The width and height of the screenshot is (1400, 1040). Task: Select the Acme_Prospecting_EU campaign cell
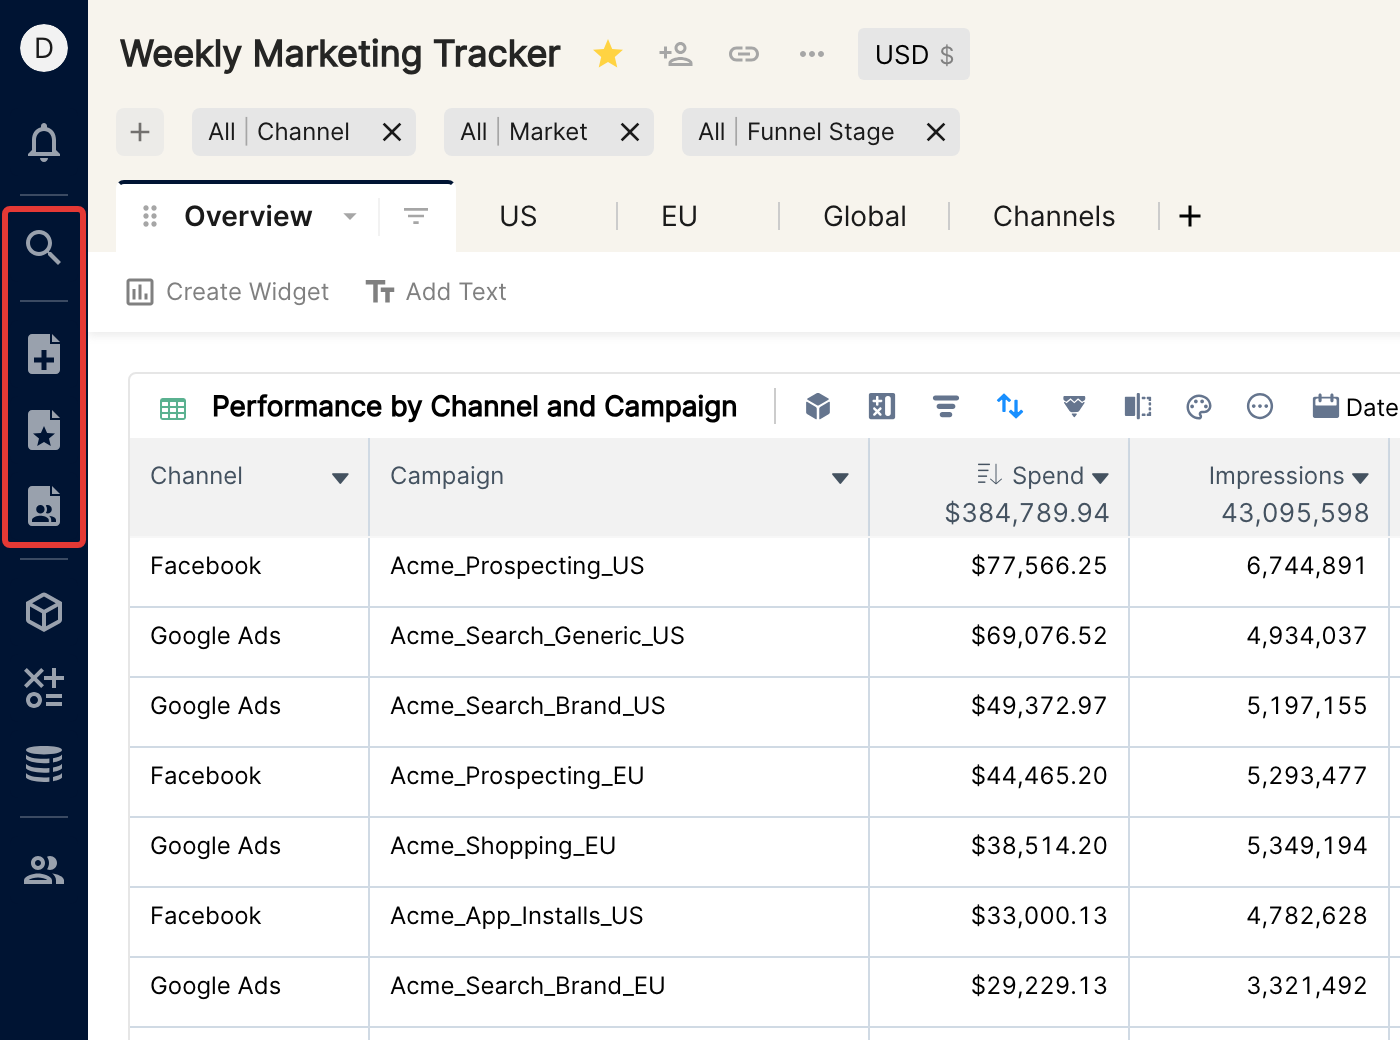coord(619,782)
